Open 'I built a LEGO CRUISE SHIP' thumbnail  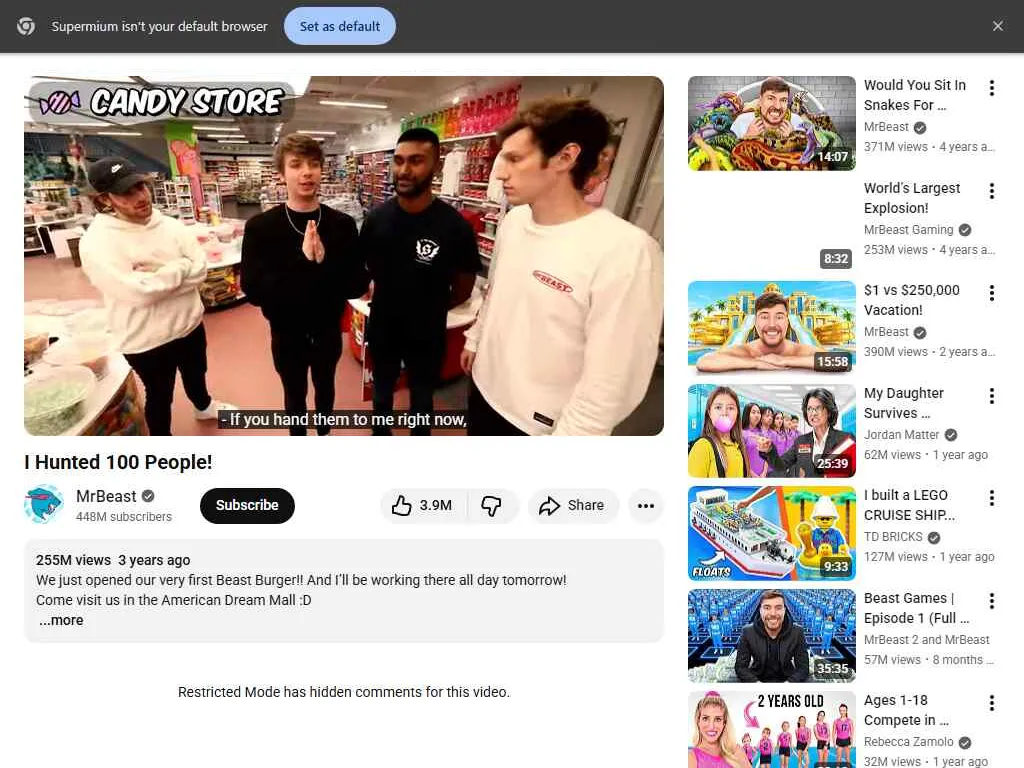pyautogui.click(x=771, y=533)
